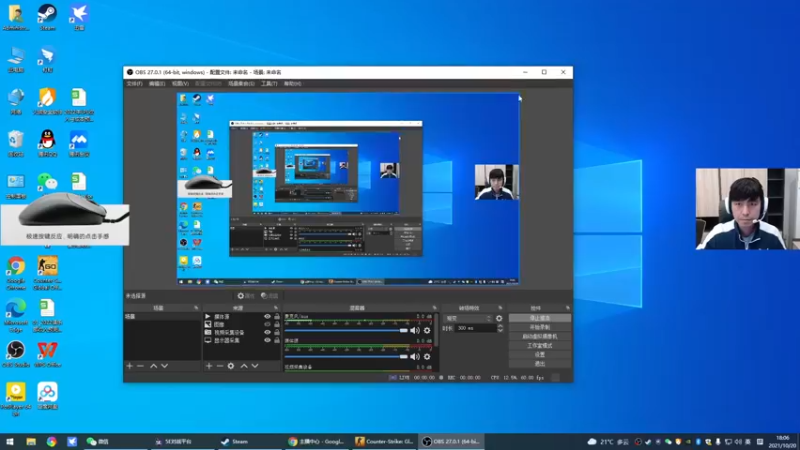The width and height of the screenshot is (800, 450).
Task: Open Counter-Strike Global Offensive desktop icon
Action: pyautogui.click(x=47, y=272)
